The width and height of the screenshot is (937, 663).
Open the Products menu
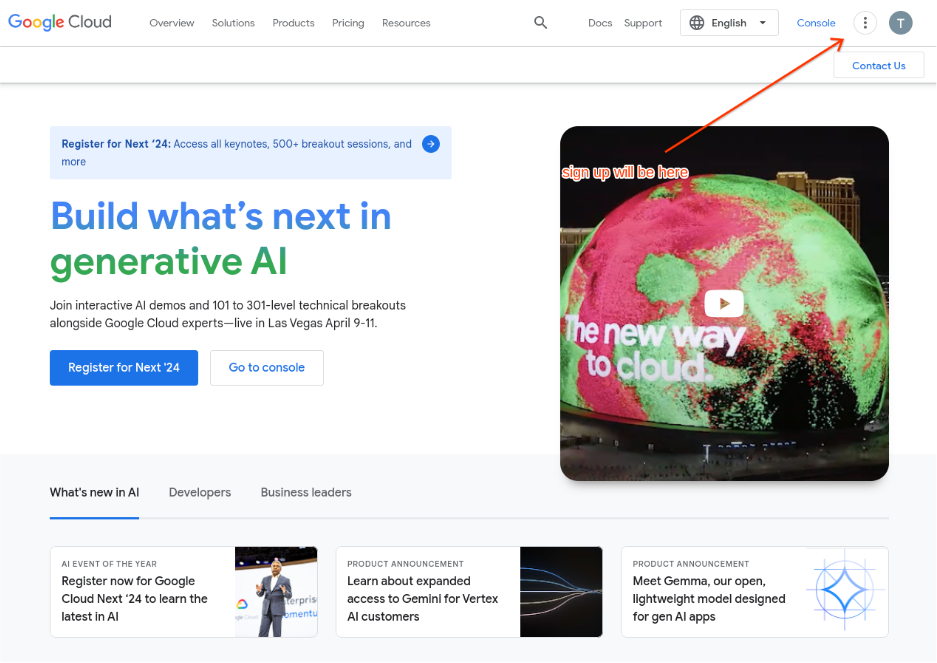coord(293,23)
